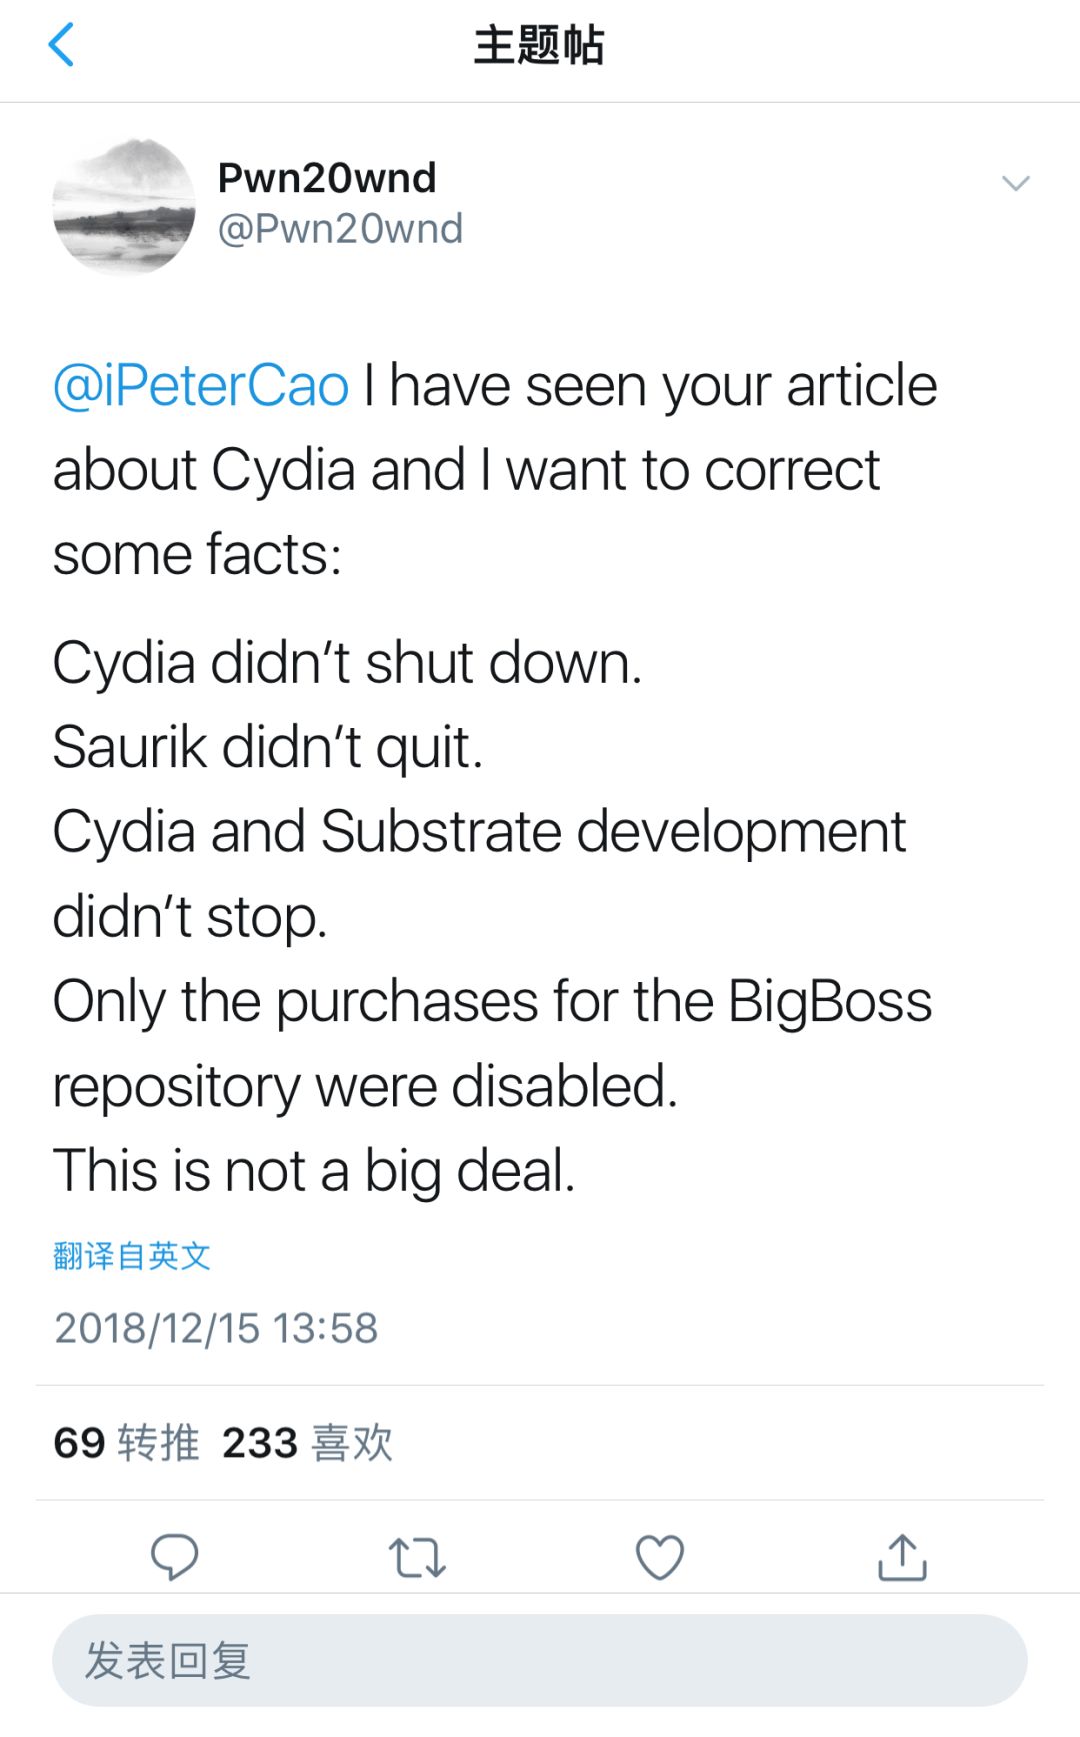
Task: Open Pwn20wnd profile avatar
Action: tap(124, 207)
